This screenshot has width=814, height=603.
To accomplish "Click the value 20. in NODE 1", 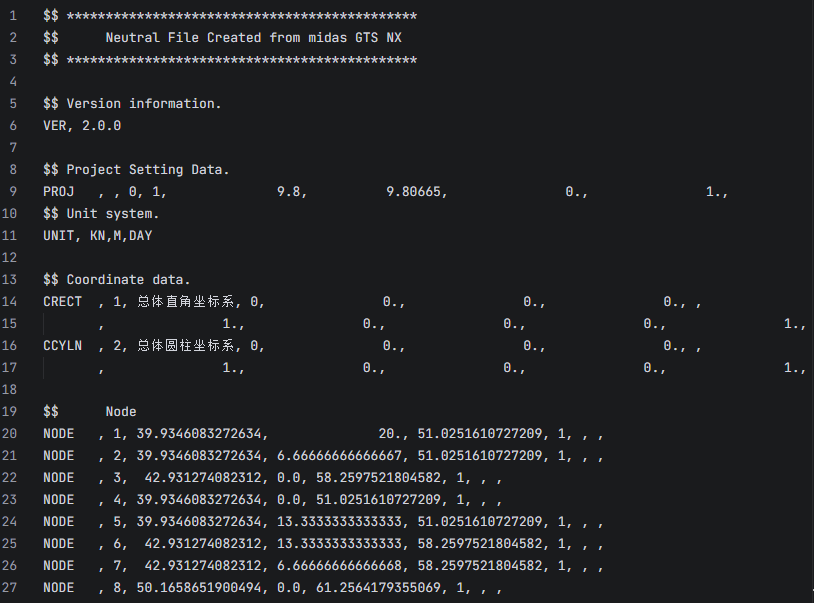I will [390, 434].
